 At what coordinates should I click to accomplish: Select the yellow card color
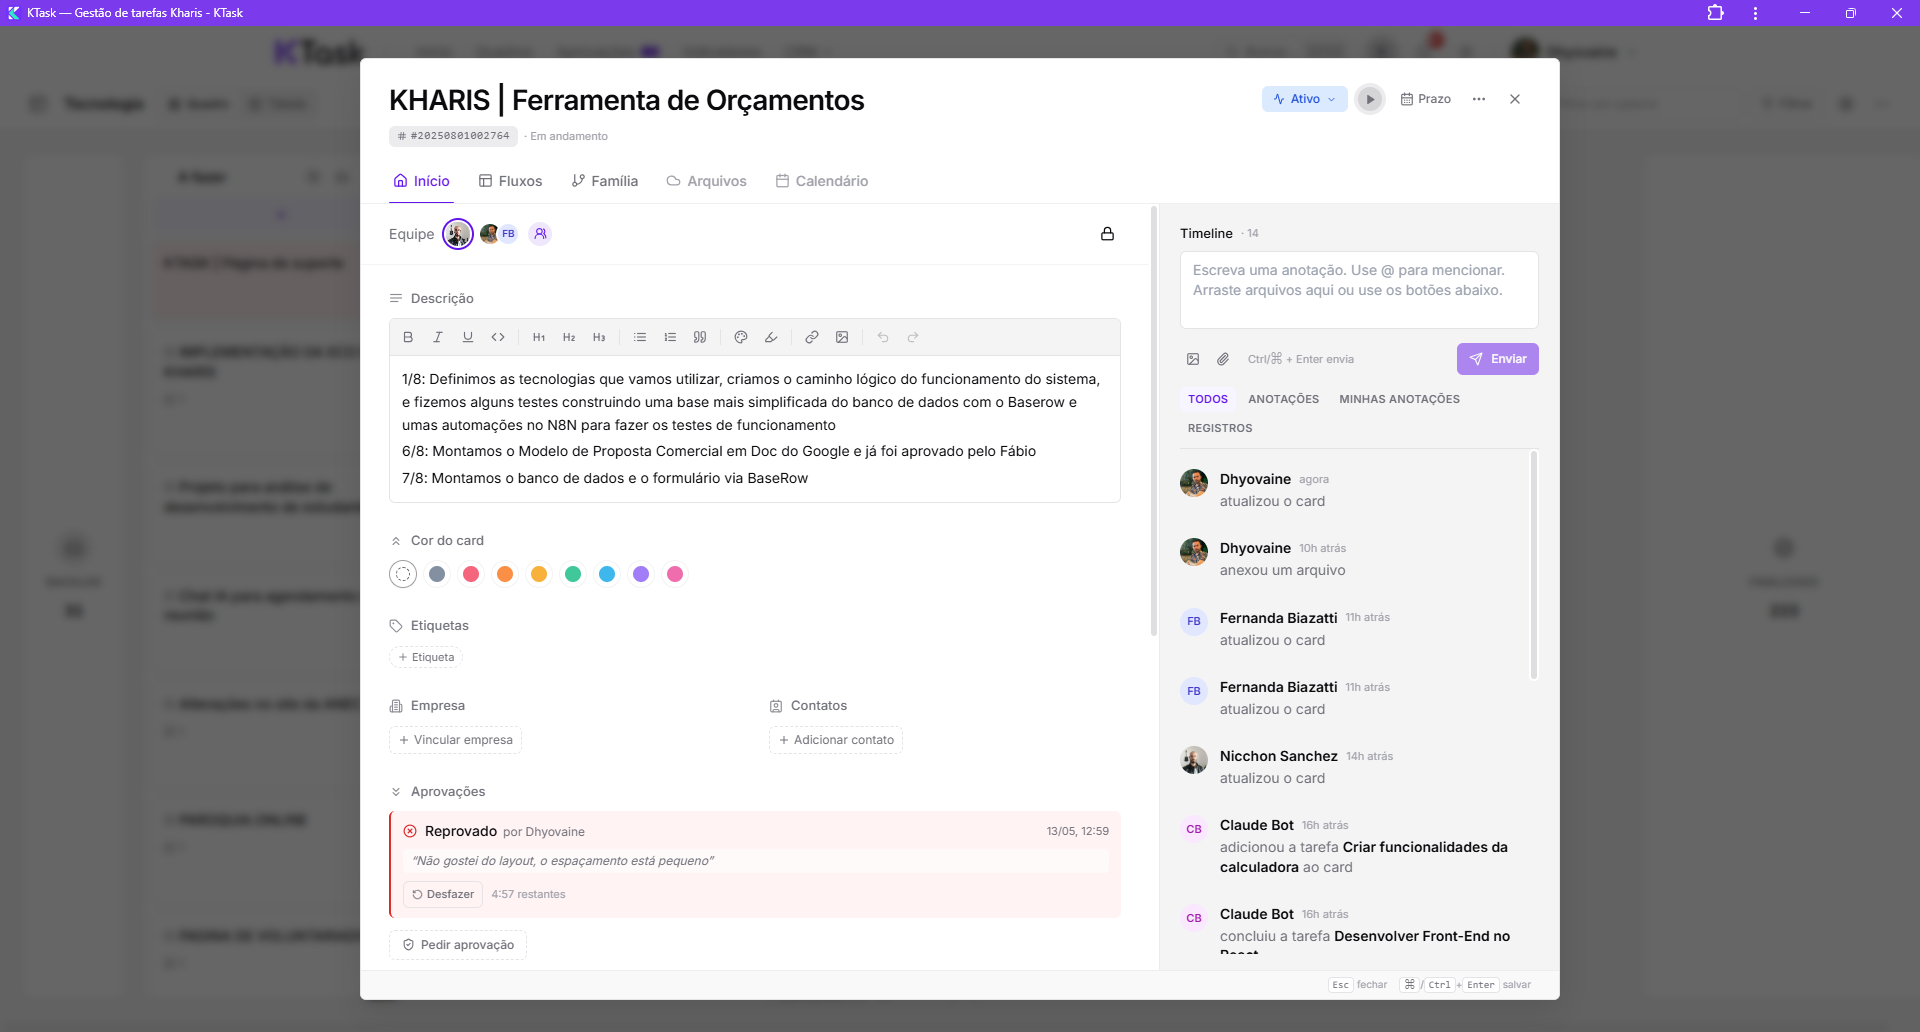(539, 574)
